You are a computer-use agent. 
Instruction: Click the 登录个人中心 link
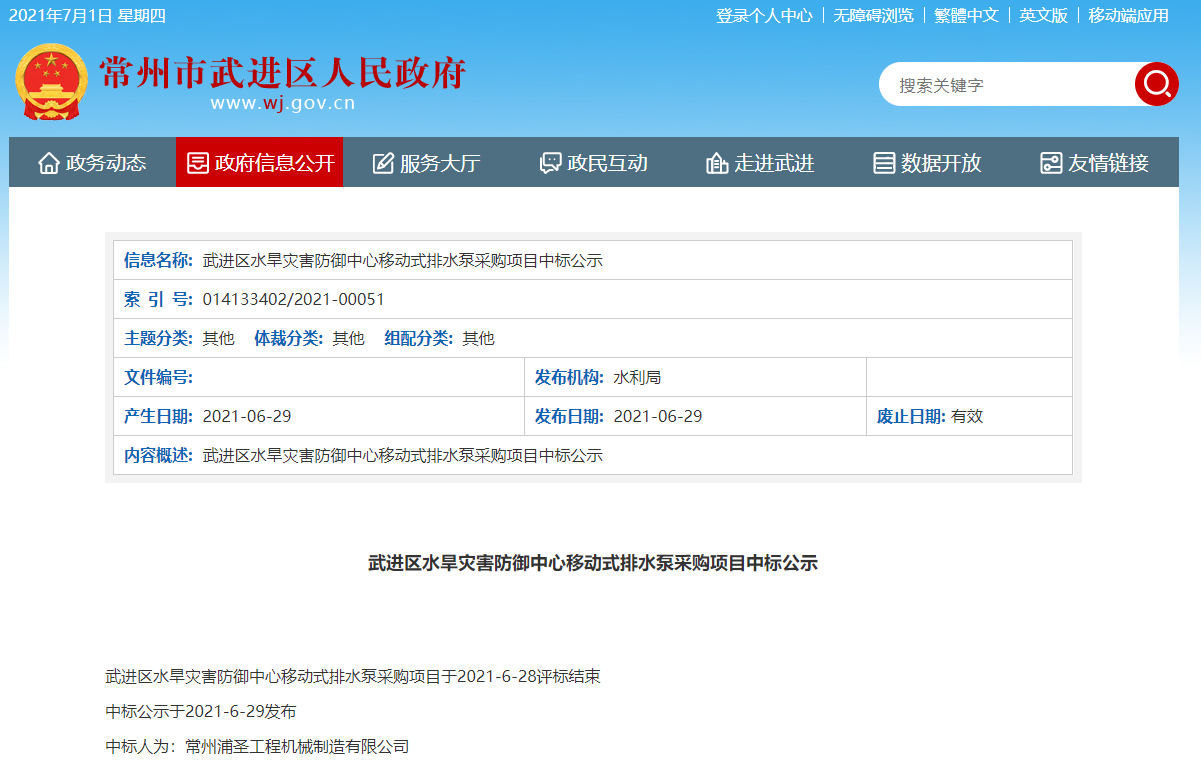pyautogui.click(x=764, y=15)
